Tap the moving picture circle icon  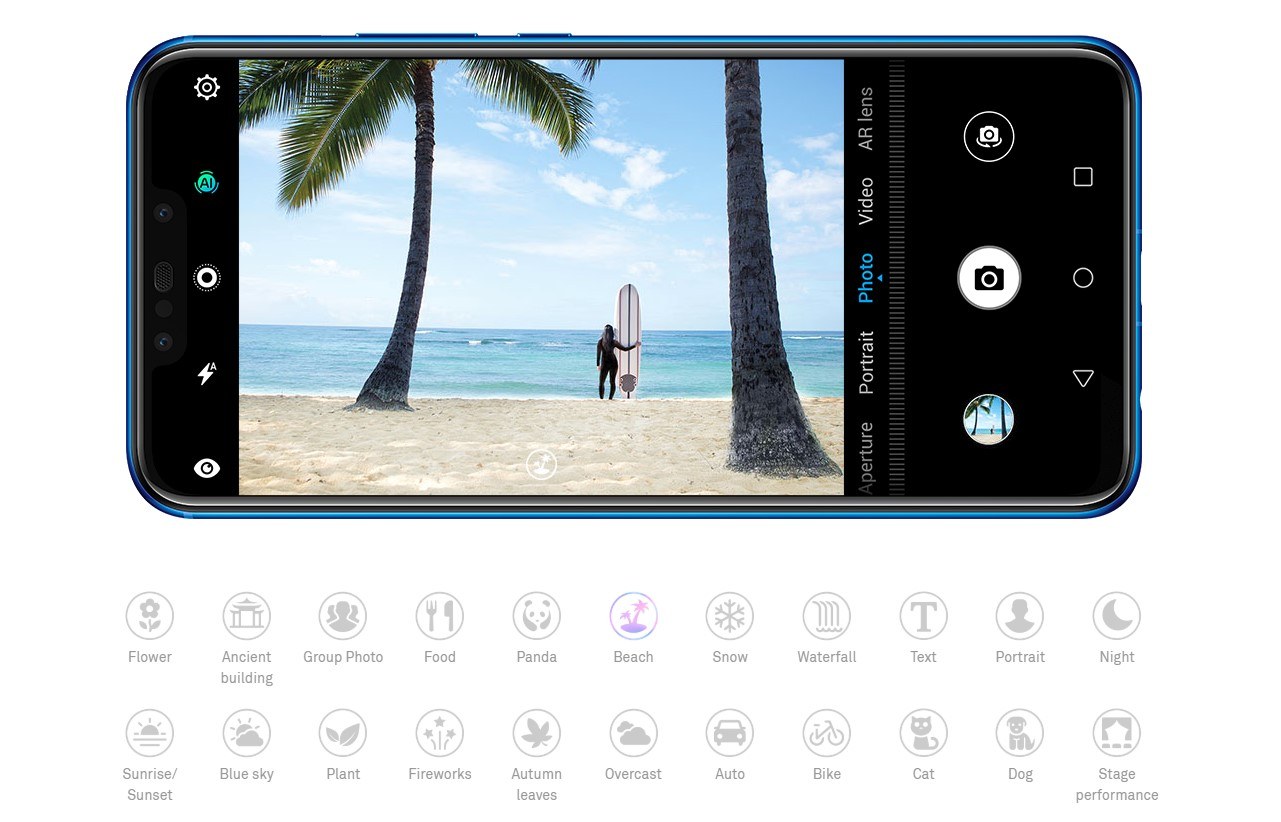tap(207, 278)
